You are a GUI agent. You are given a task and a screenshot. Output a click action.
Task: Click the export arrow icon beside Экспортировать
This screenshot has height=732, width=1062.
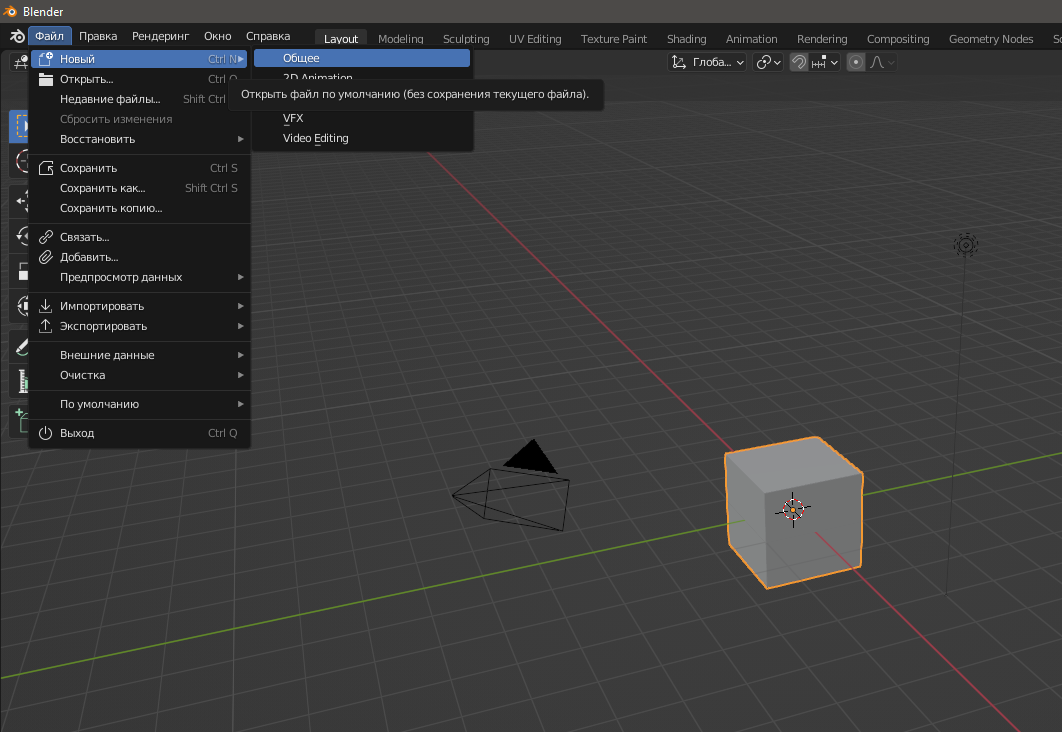tap(45, 326)
